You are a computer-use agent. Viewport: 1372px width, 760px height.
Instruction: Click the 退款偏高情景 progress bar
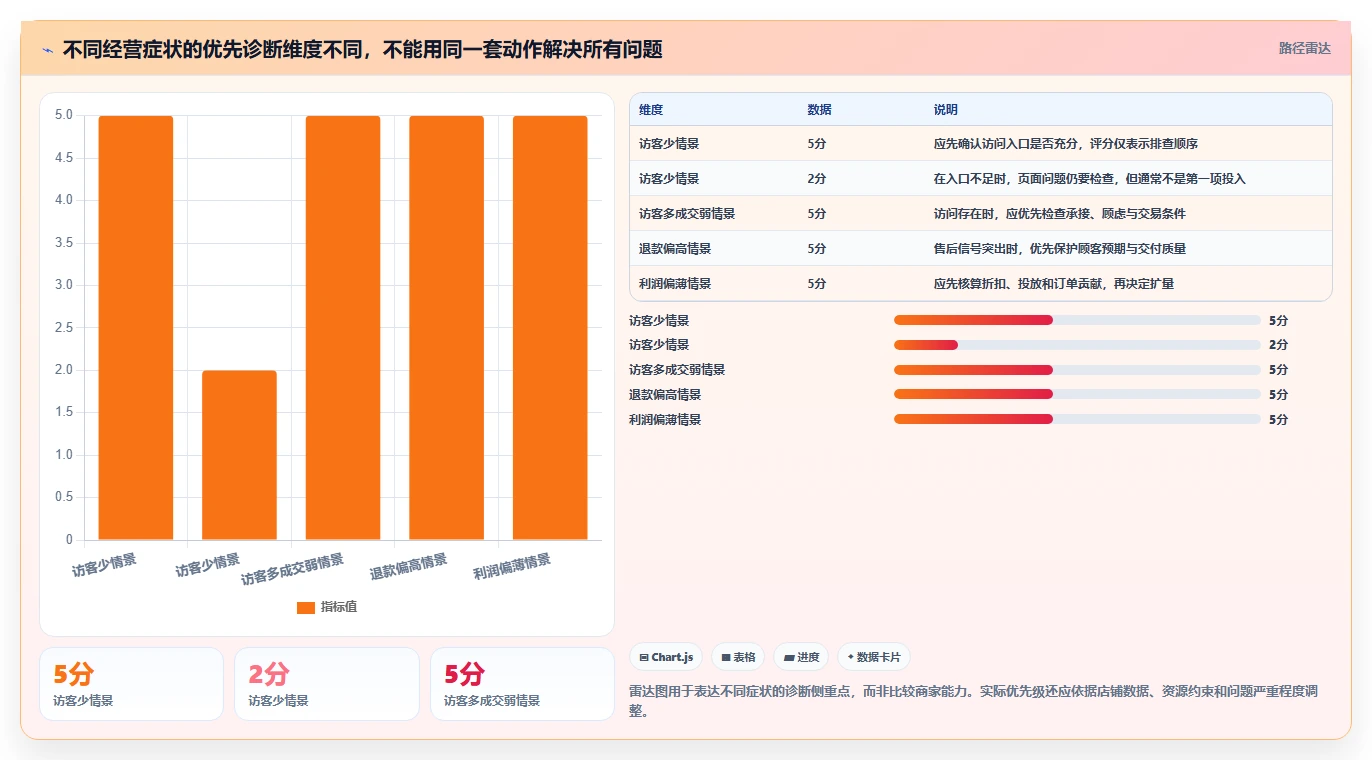coord(1077,395)
